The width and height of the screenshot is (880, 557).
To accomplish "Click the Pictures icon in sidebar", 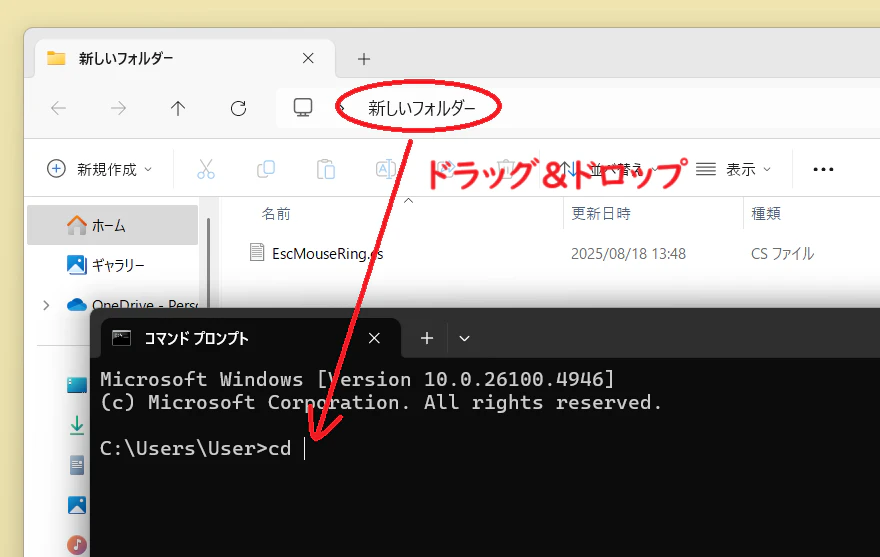I will coord(77,505).
